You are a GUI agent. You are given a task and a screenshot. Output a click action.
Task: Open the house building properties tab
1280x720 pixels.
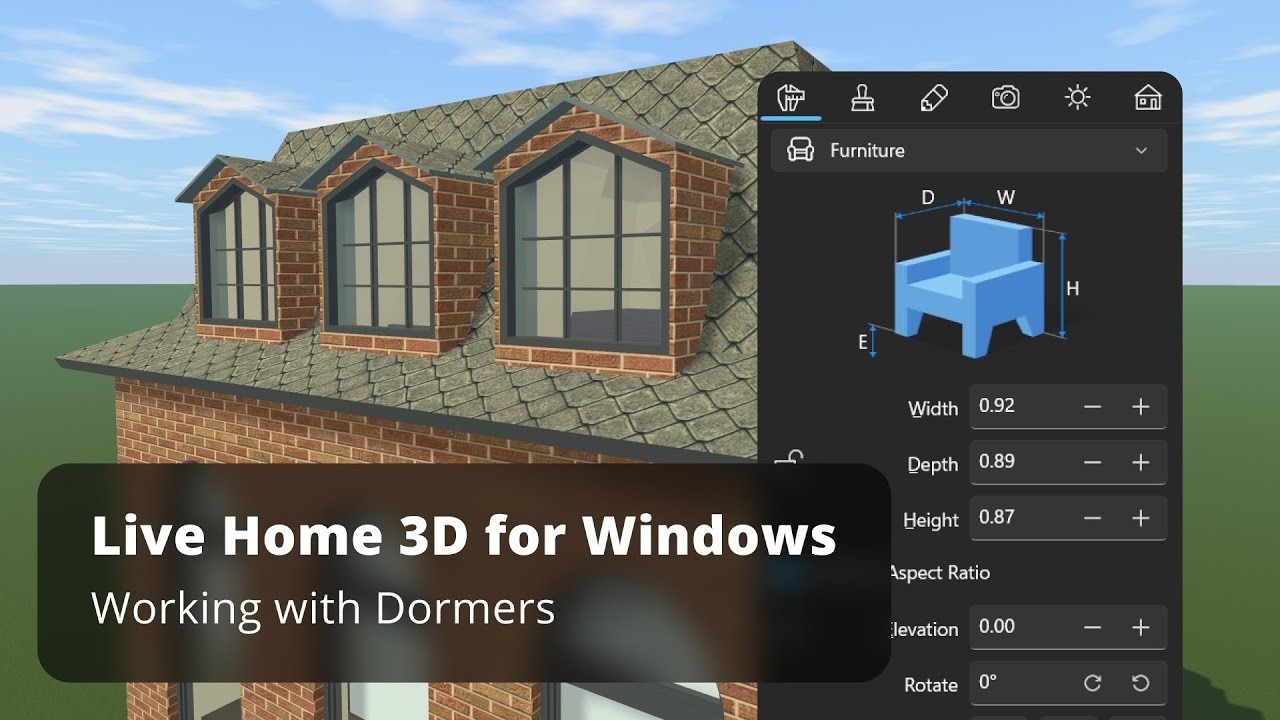coord(1148,97)
